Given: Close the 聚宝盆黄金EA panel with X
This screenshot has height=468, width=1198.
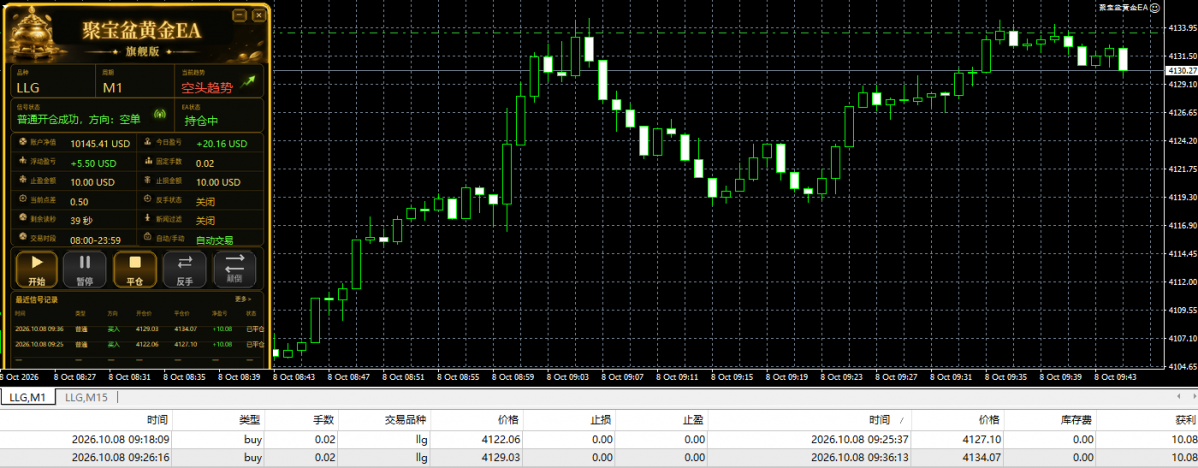Looking at the screenshot, I should coord(257,15).
